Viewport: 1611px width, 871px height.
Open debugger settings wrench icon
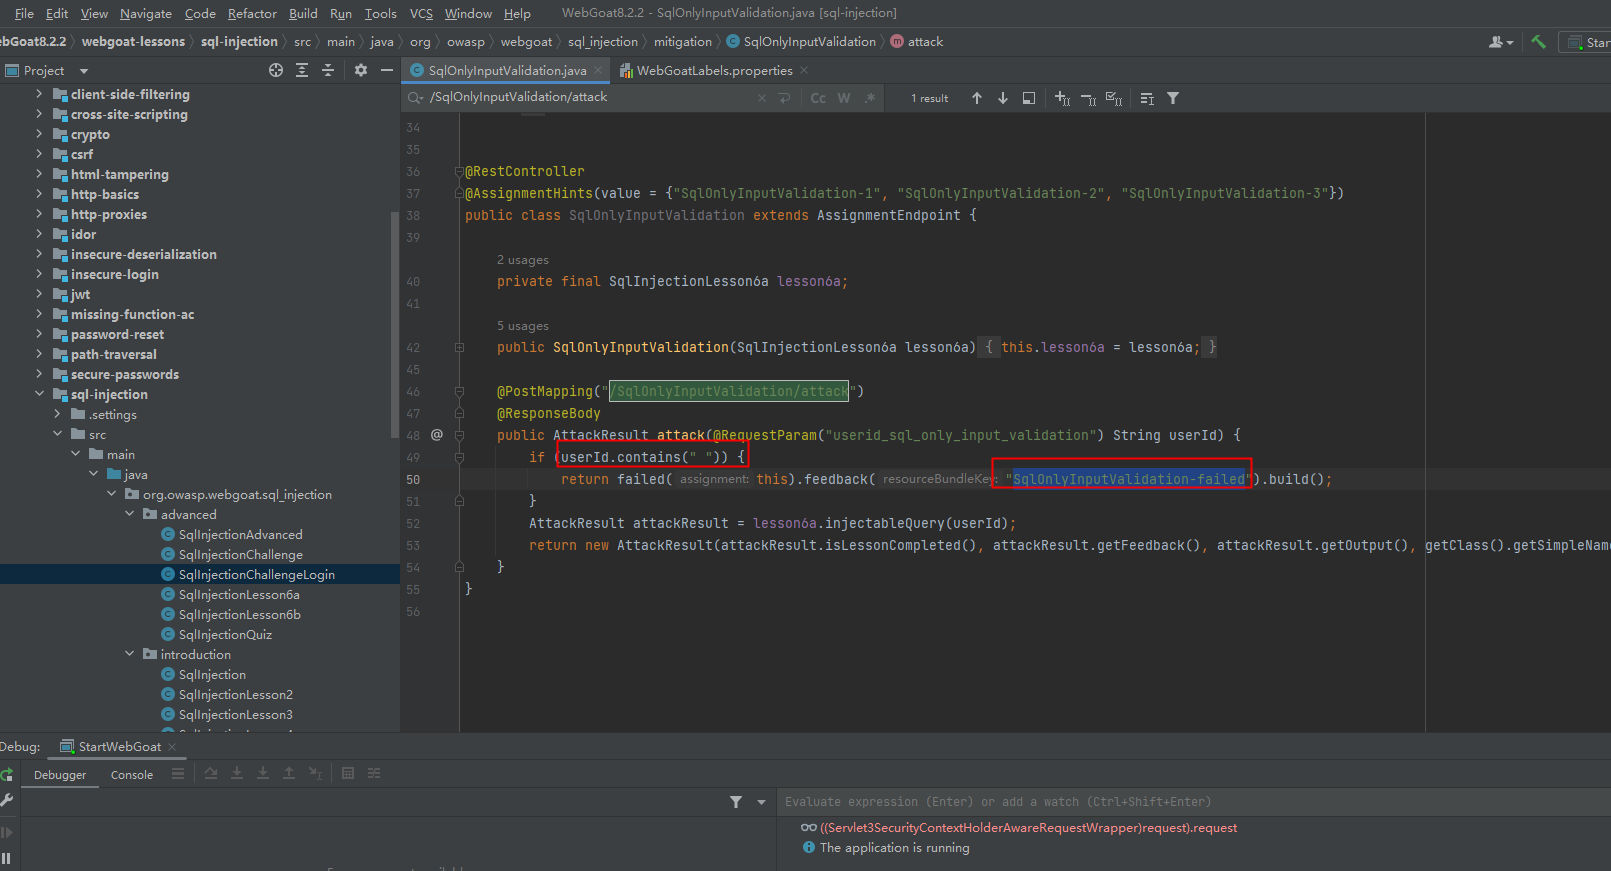point(7,800)
